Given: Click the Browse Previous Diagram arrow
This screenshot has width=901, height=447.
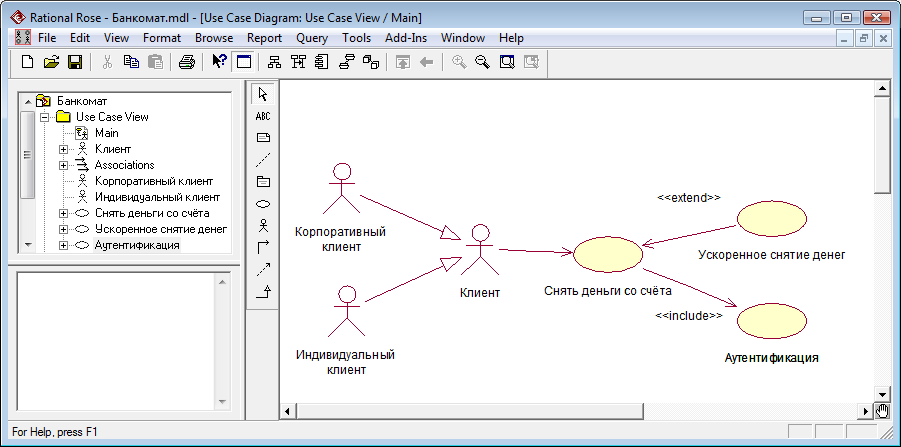Looking at the screenshot, I should click(426, 62).
